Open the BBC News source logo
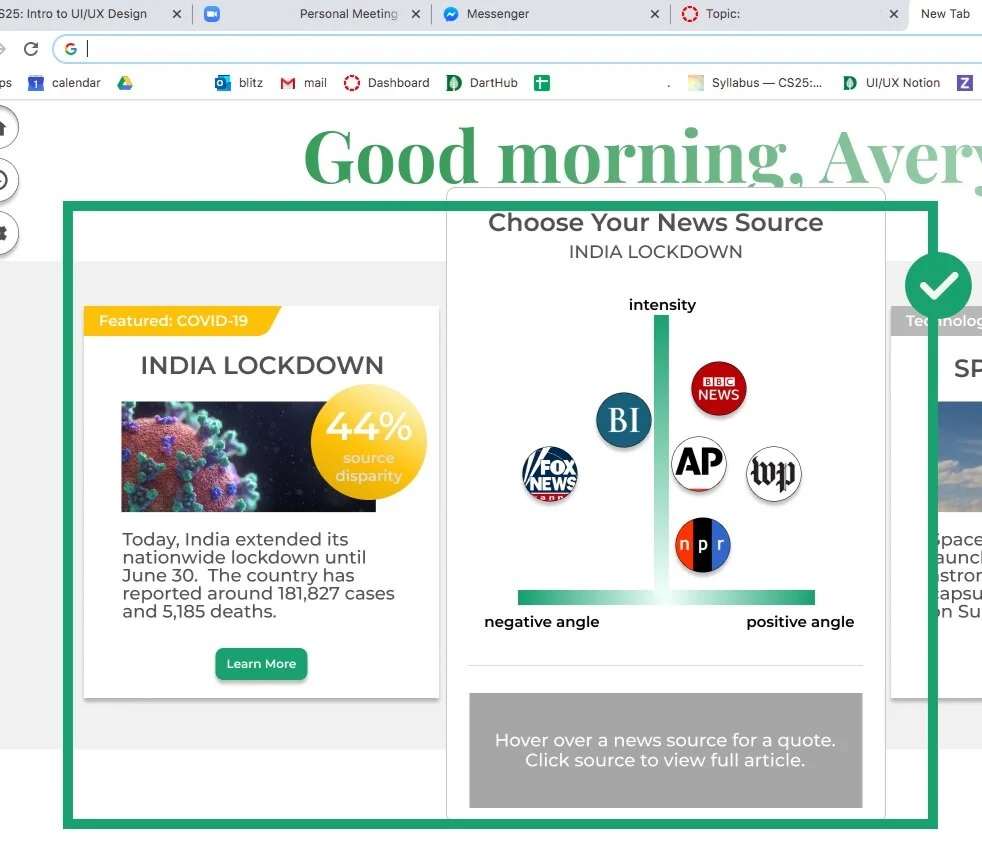 pyautogui.click(x=718, y=388)
